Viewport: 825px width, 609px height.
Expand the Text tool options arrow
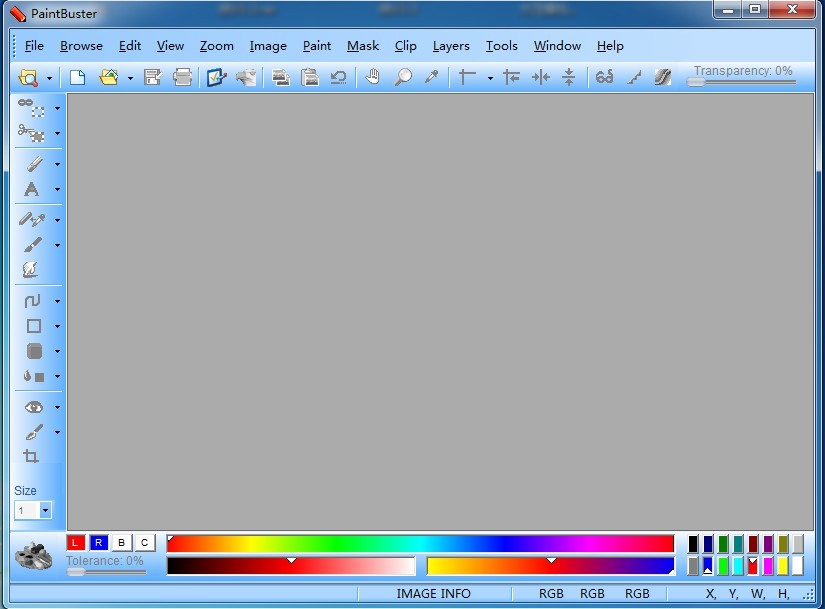[x=57, y=190]
